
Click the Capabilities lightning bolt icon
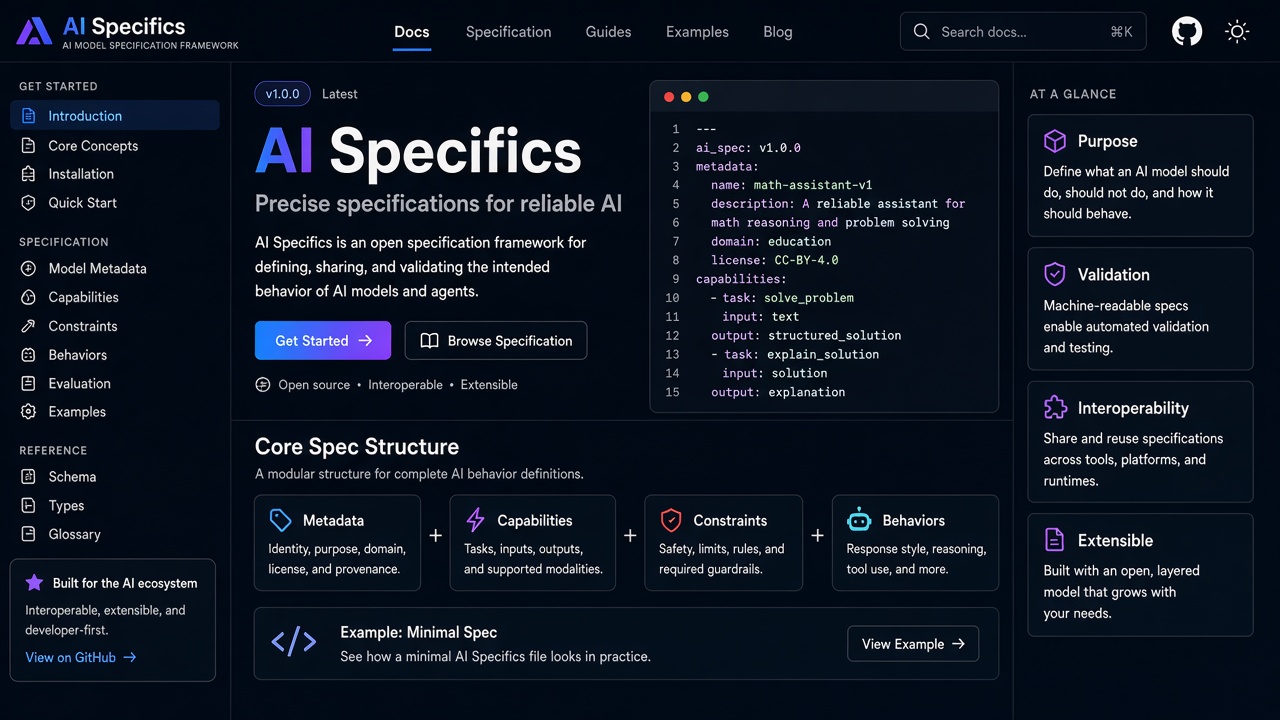click(476, 520)
